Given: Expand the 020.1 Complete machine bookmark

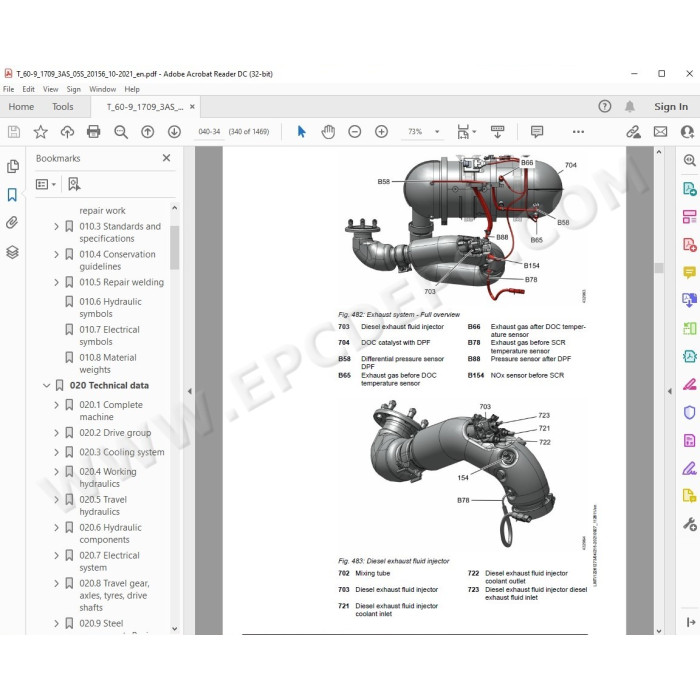Looking at the screenshot, I should click(56, 405).
